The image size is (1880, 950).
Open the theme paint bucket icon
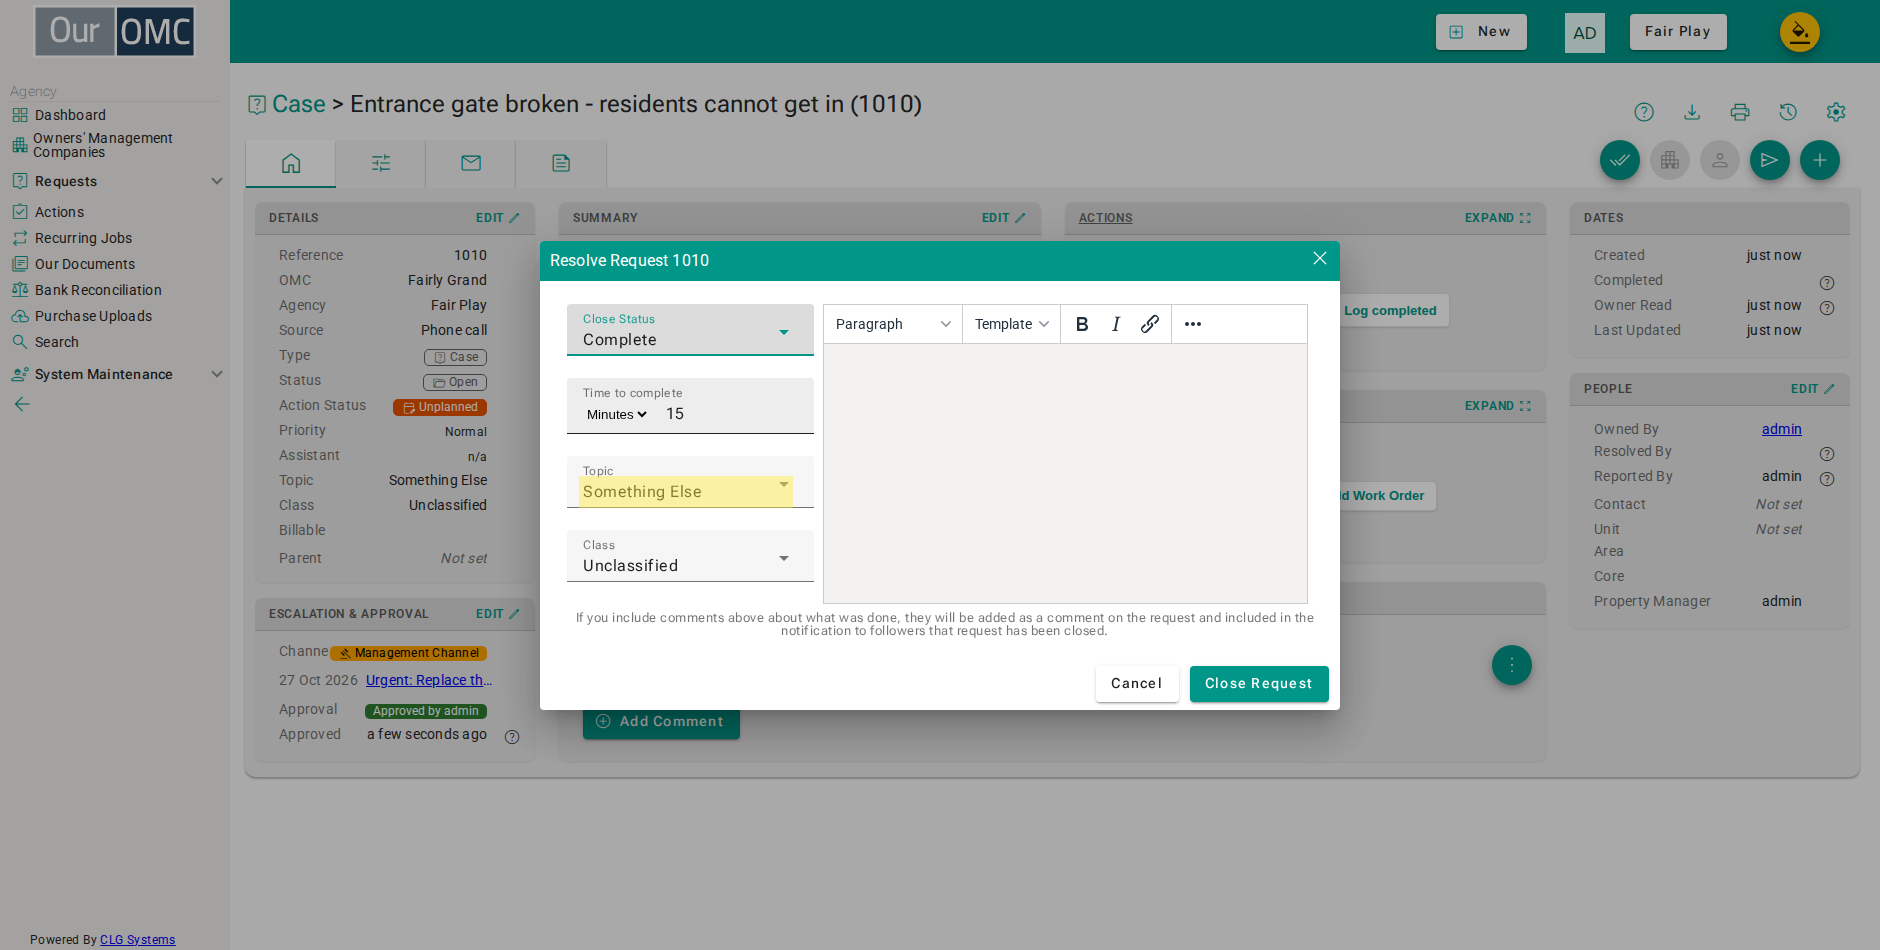click(1800, 32)
